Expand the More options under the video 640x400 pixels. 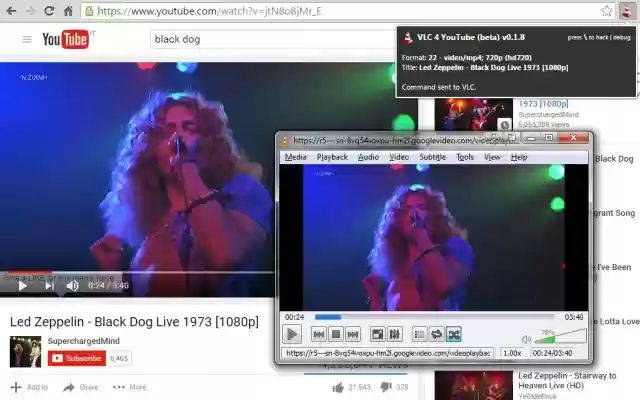[129, 387]
